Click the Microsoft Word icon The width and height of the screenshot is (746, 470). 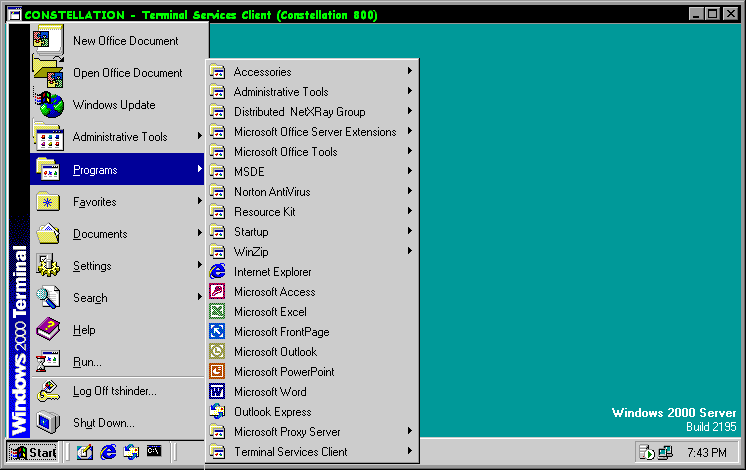(x=217, y=392)
